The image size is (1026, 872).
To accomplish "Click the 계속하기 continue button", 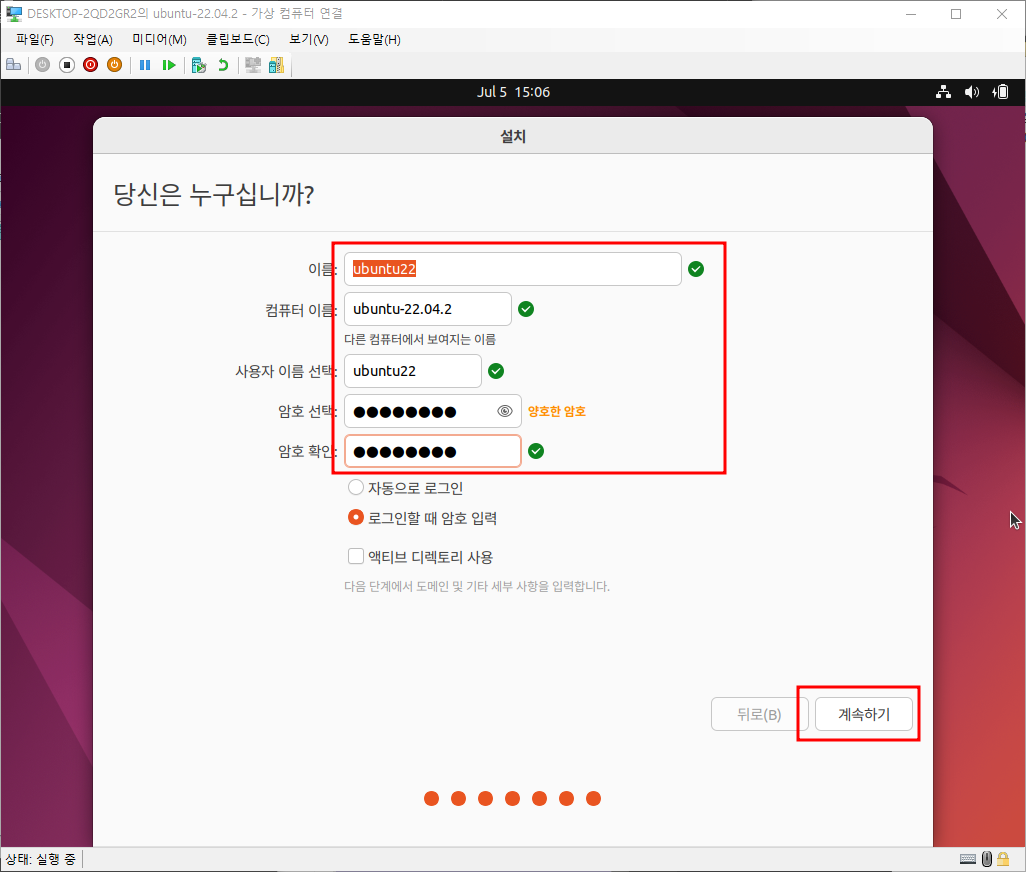I will tap(864, 714).
